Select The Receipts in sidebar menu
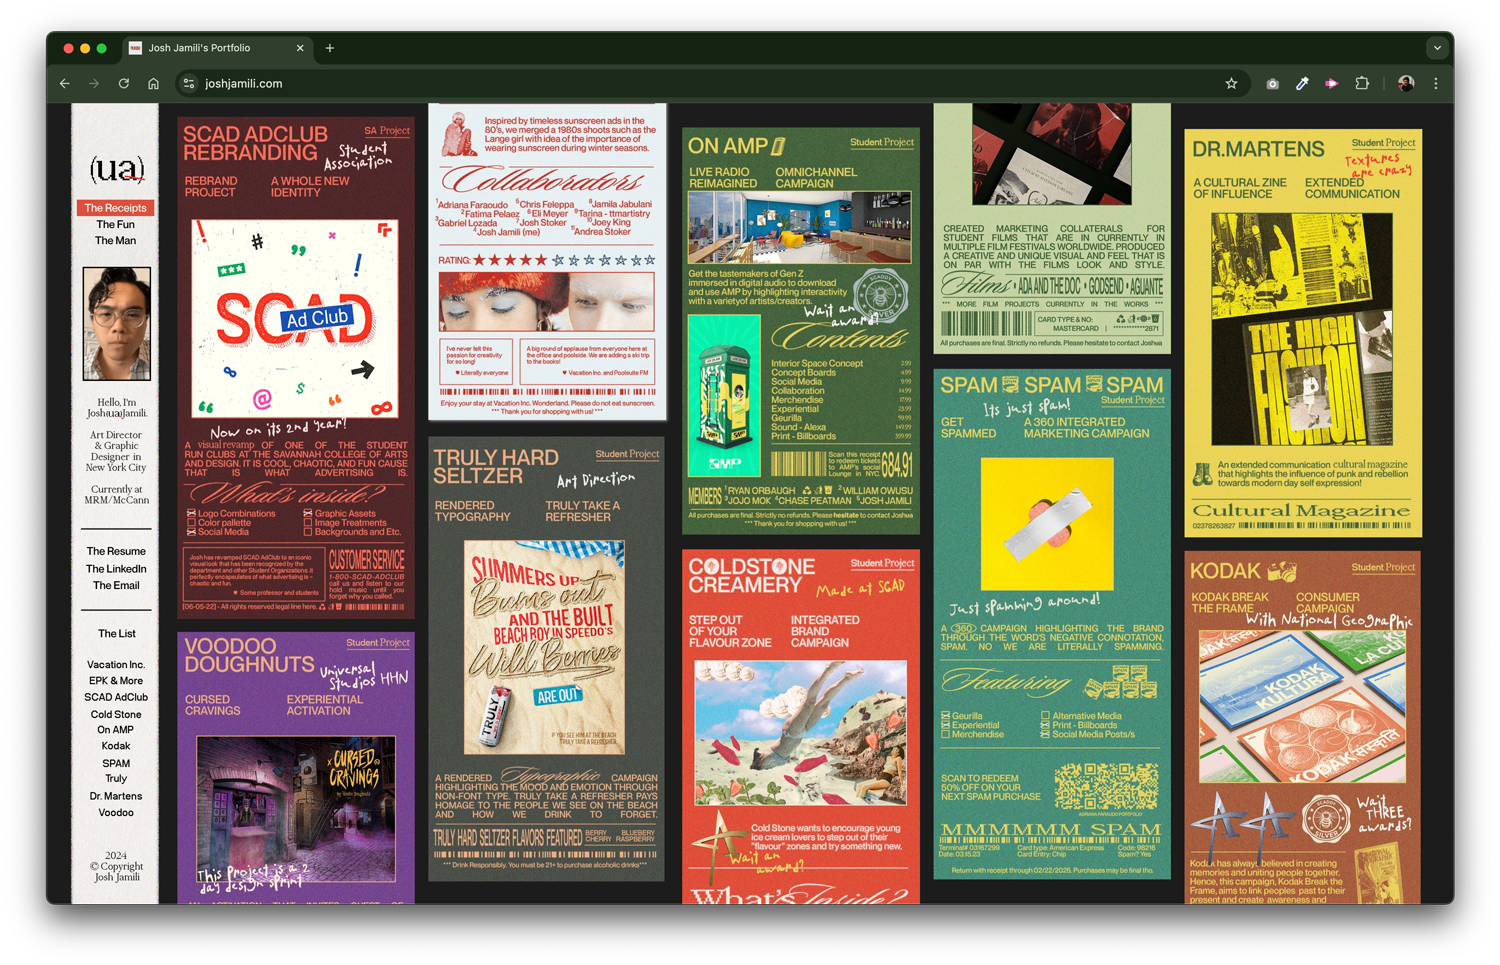The height and width of the screenshot is (965, 1500). [x=115, y=208]
